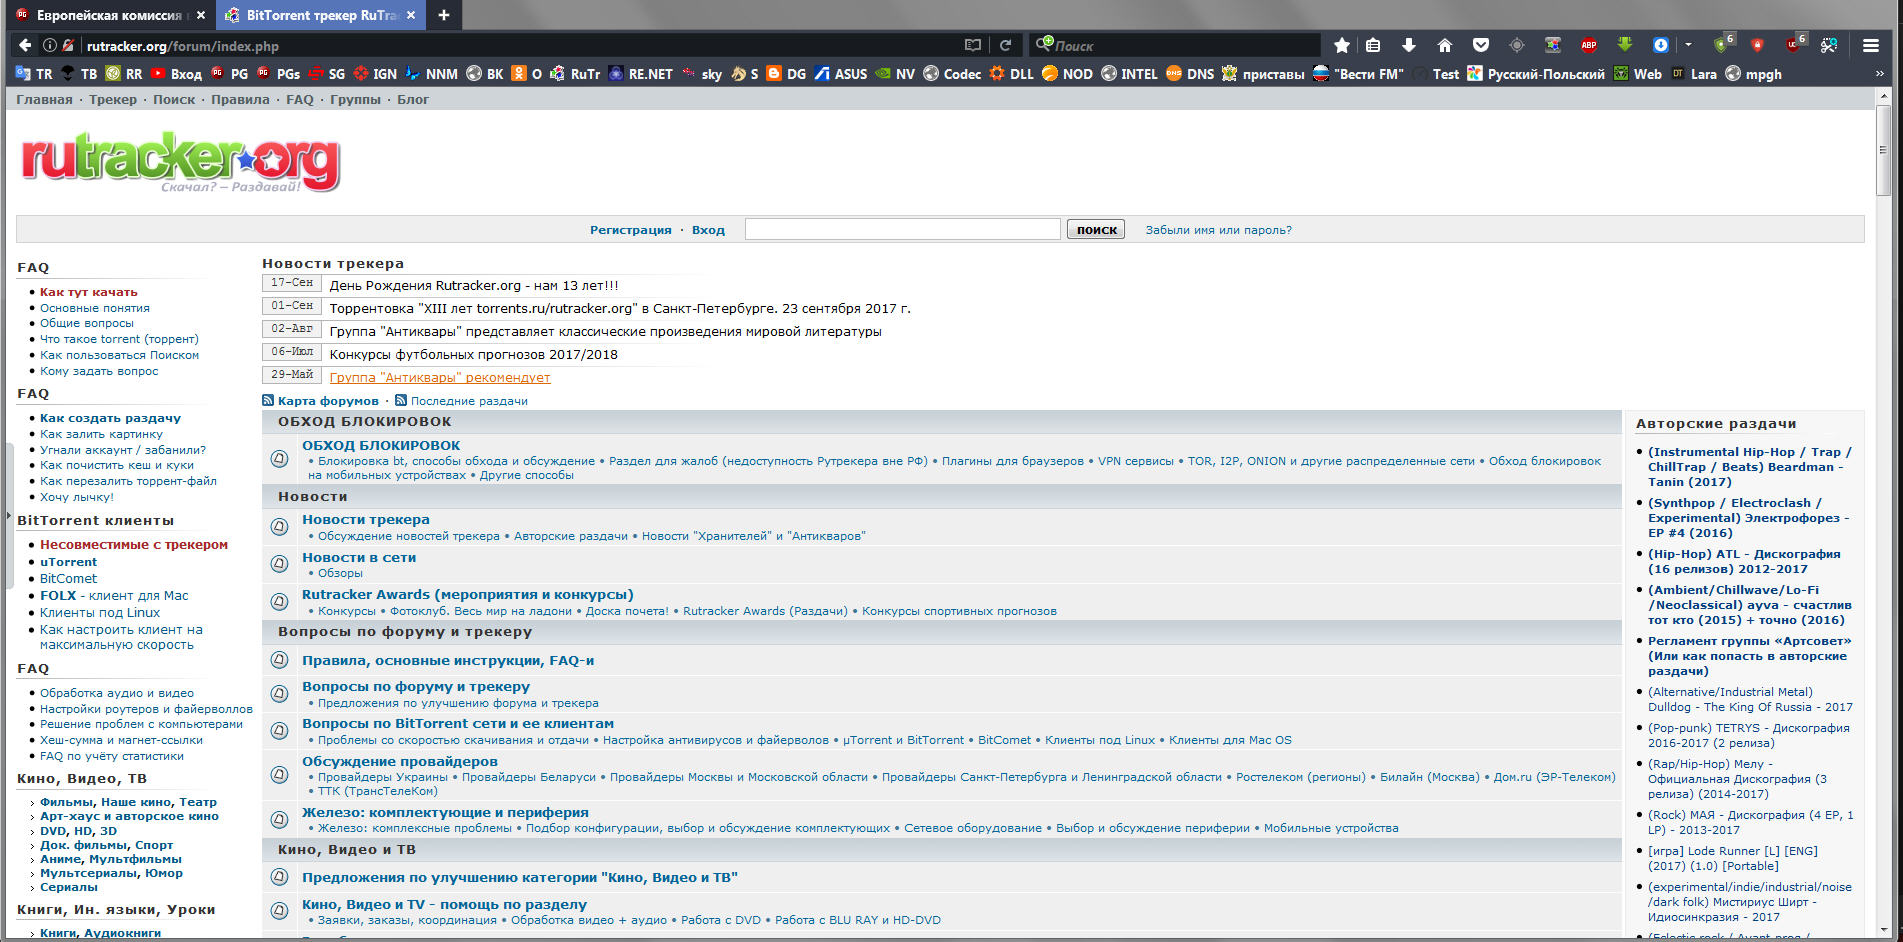Expand 'Фильмы, Наше кино, Театр' category
The height and width of the screenshot is (942, 1903).
(x=128, y=802)
